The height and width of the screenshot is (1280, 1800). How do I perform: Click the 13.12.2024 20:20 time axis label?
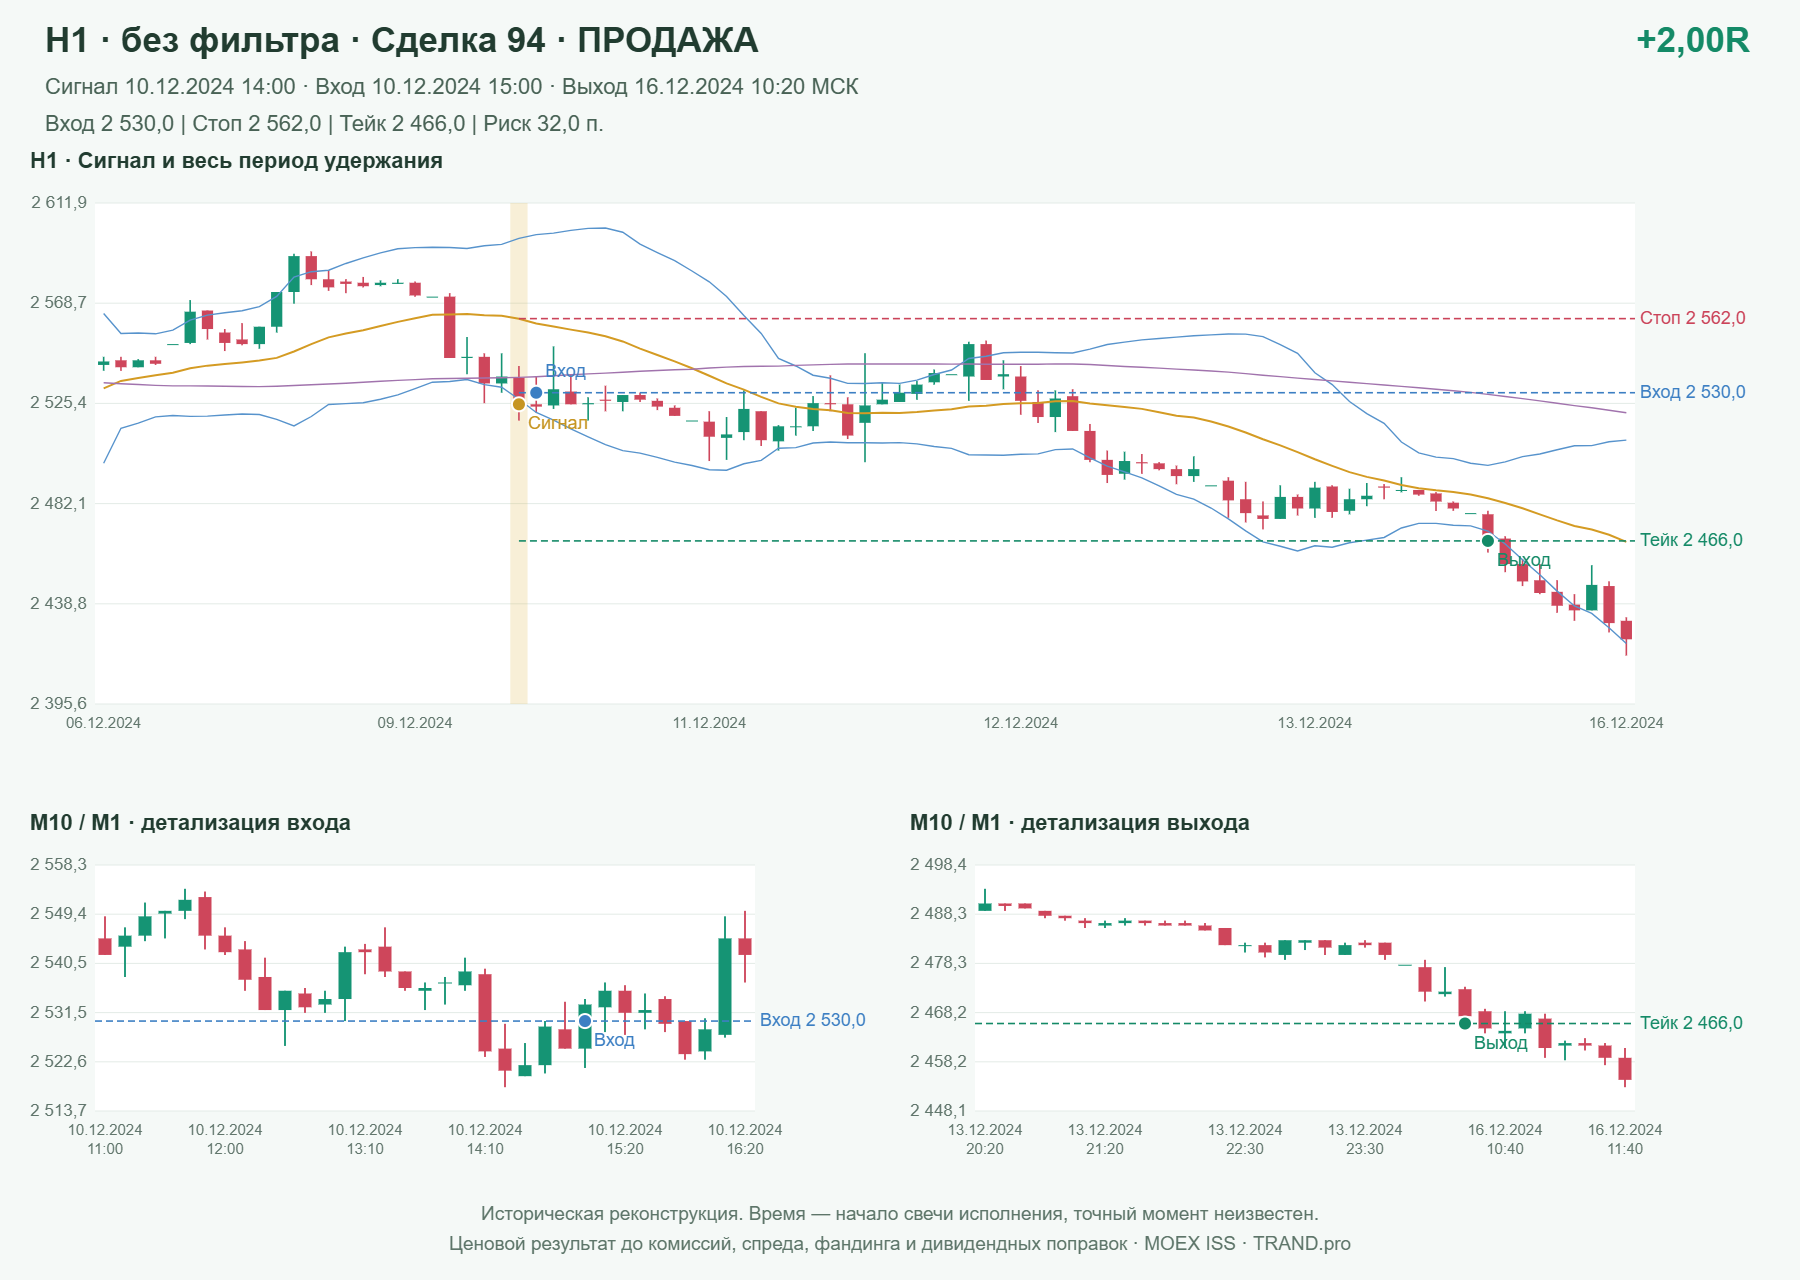point(985,1139)
